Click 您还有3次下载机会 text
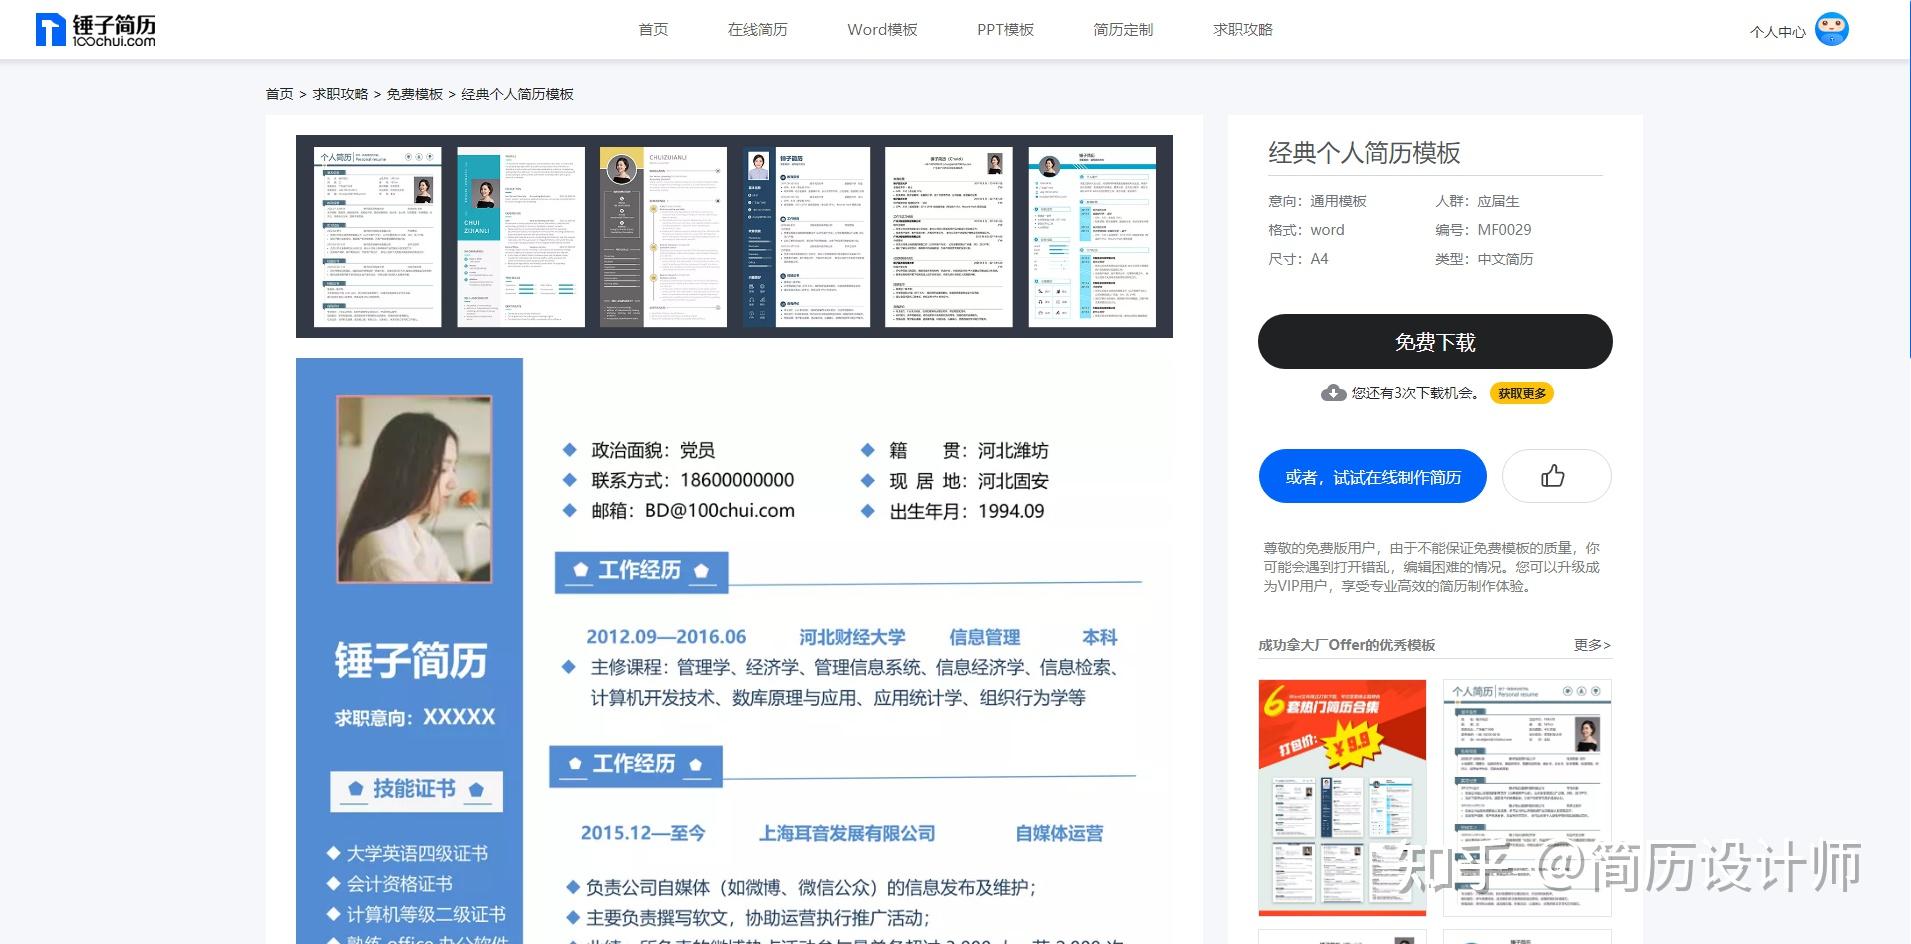 pos(1416,393)
